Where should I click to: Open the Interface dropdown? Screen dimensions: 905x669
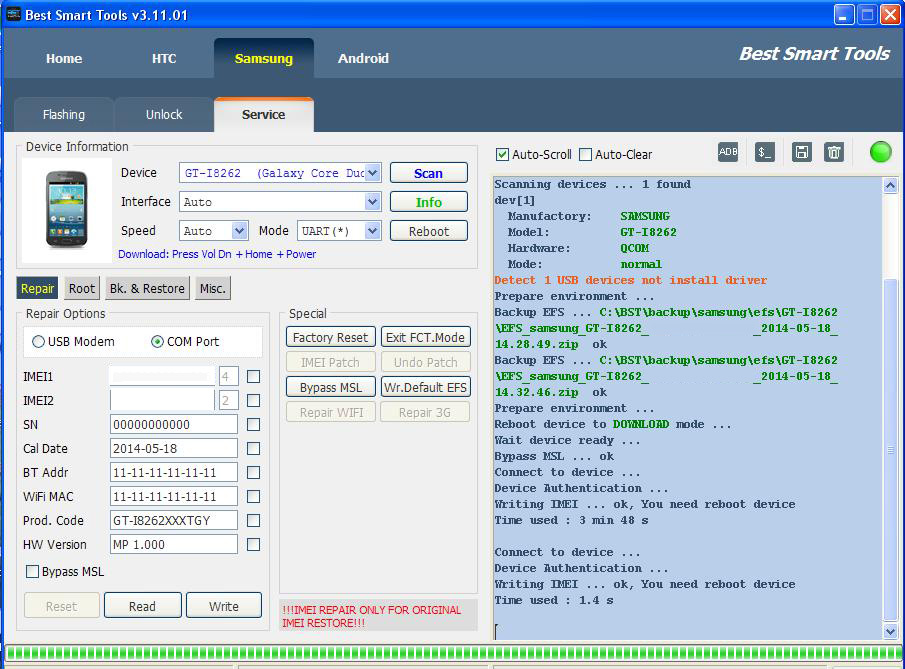tap(372, 202)
